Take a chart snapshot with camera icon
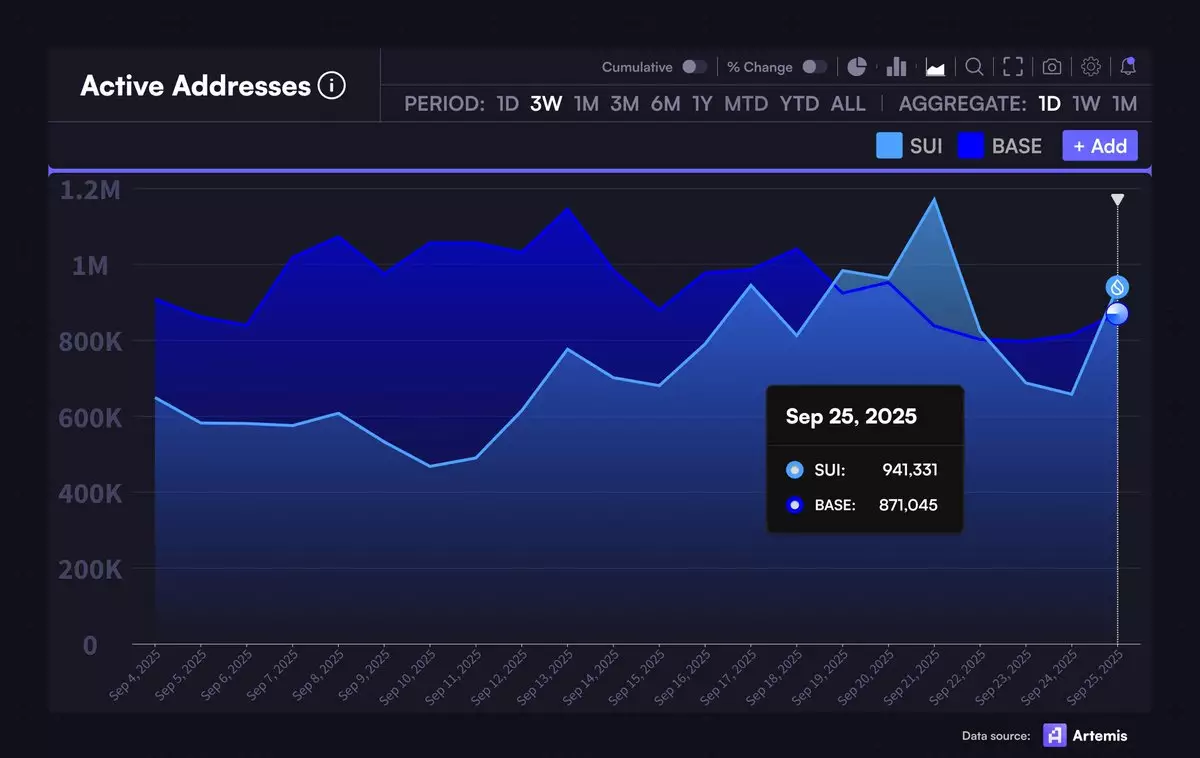Viewport: 1200px width, 758px height. click(1052, 67)
